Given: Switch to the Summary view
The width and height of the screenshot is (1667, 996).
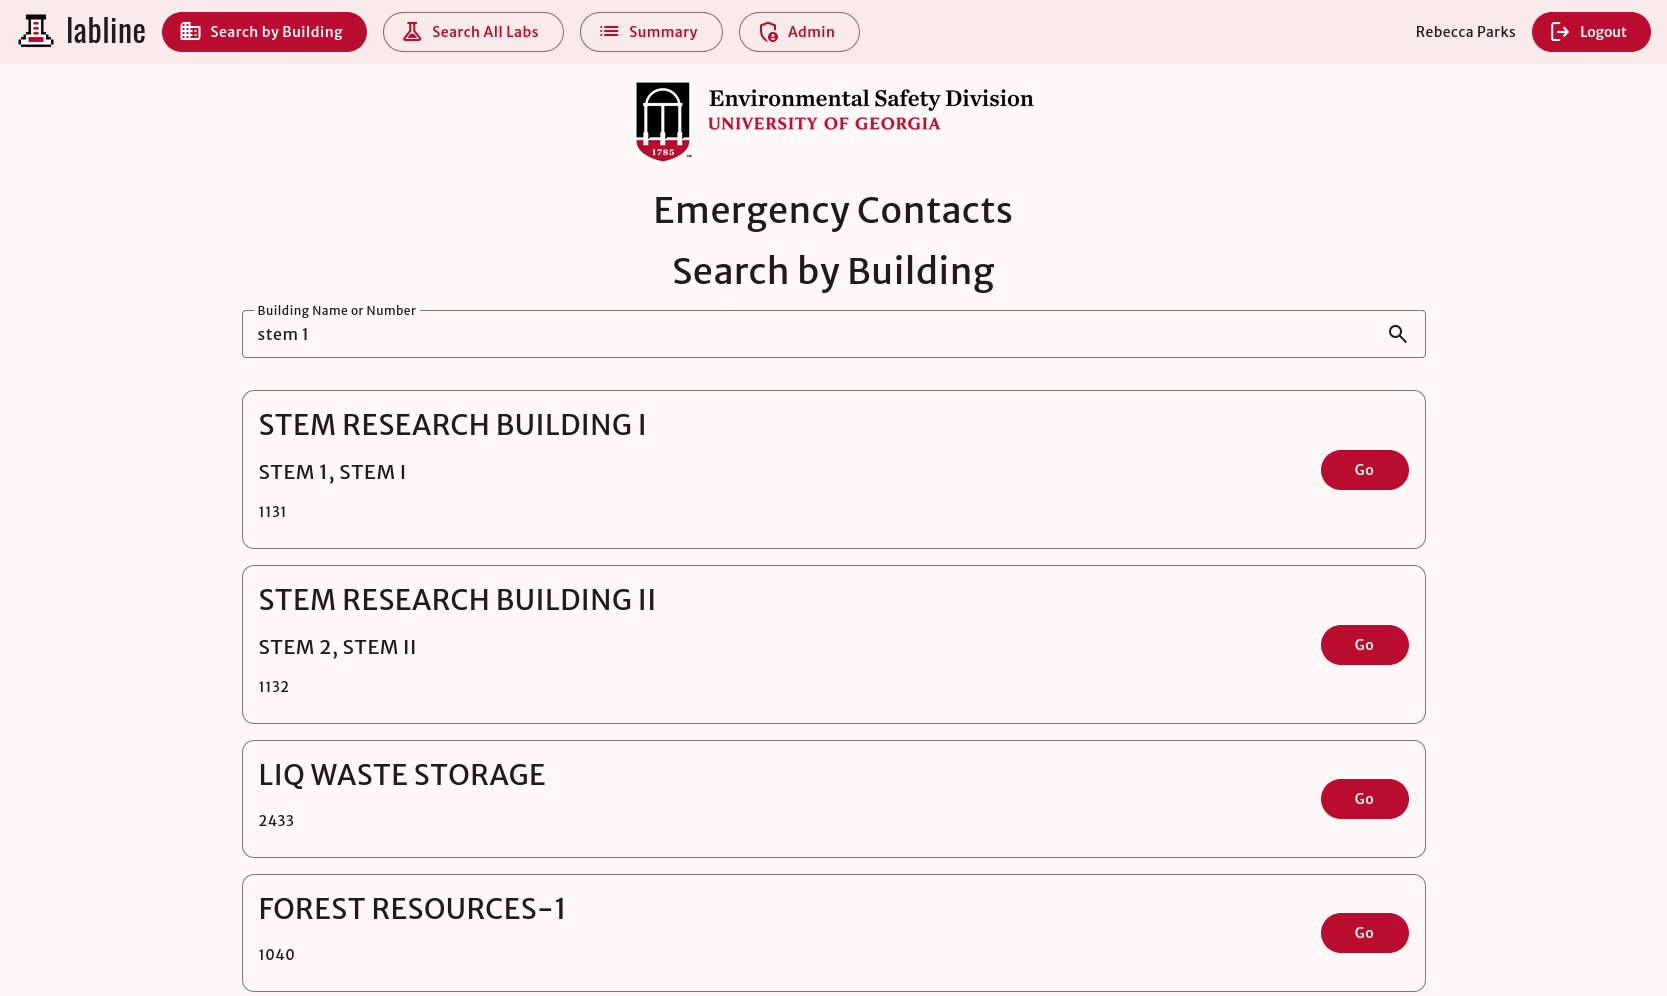Looking at the screenshot, I should (x=651, y=31).
